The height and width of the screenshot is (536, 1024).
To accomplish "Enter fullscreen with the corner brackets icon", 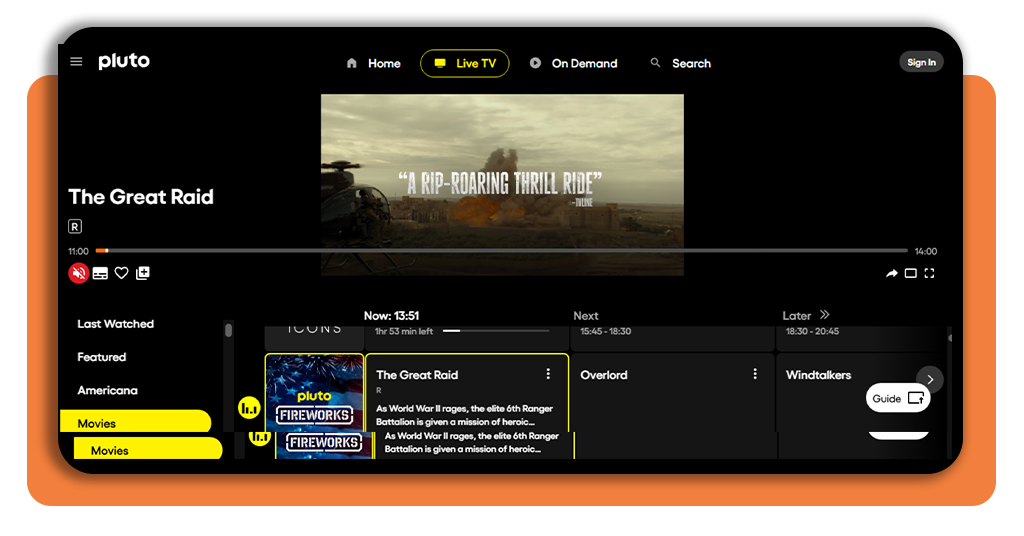I will coord(929,273).
